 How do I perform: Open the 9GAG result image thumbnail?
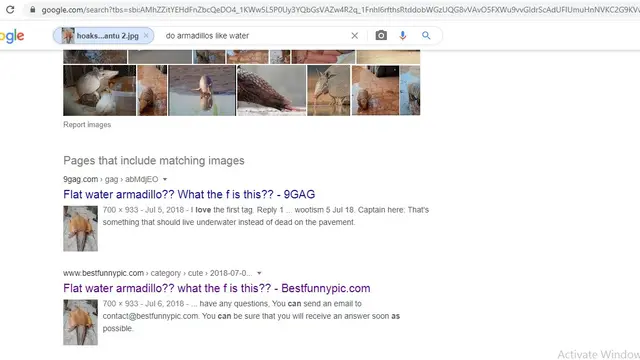pyautogui.click(x=80, y=228)
